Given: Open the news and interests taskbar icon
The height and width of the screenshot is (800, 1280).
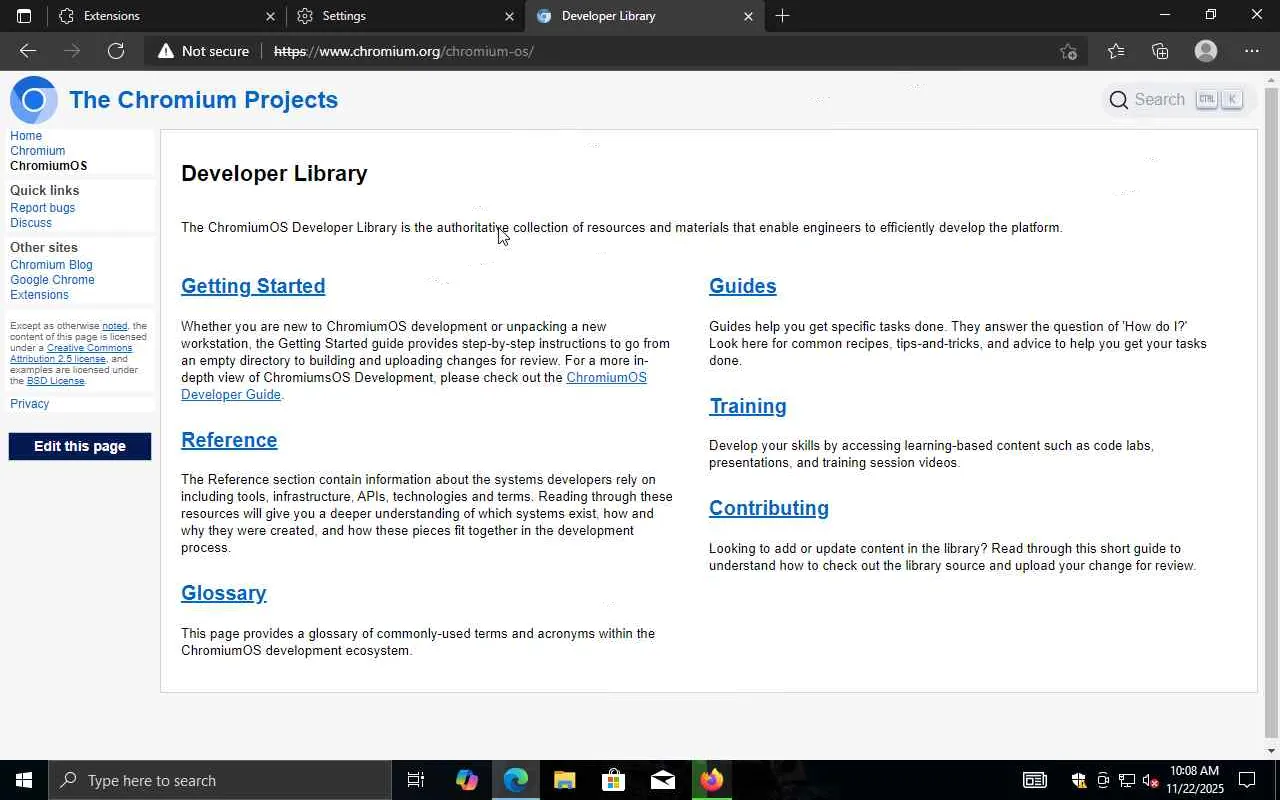Looking at the screenshot, I should 1035,780.
